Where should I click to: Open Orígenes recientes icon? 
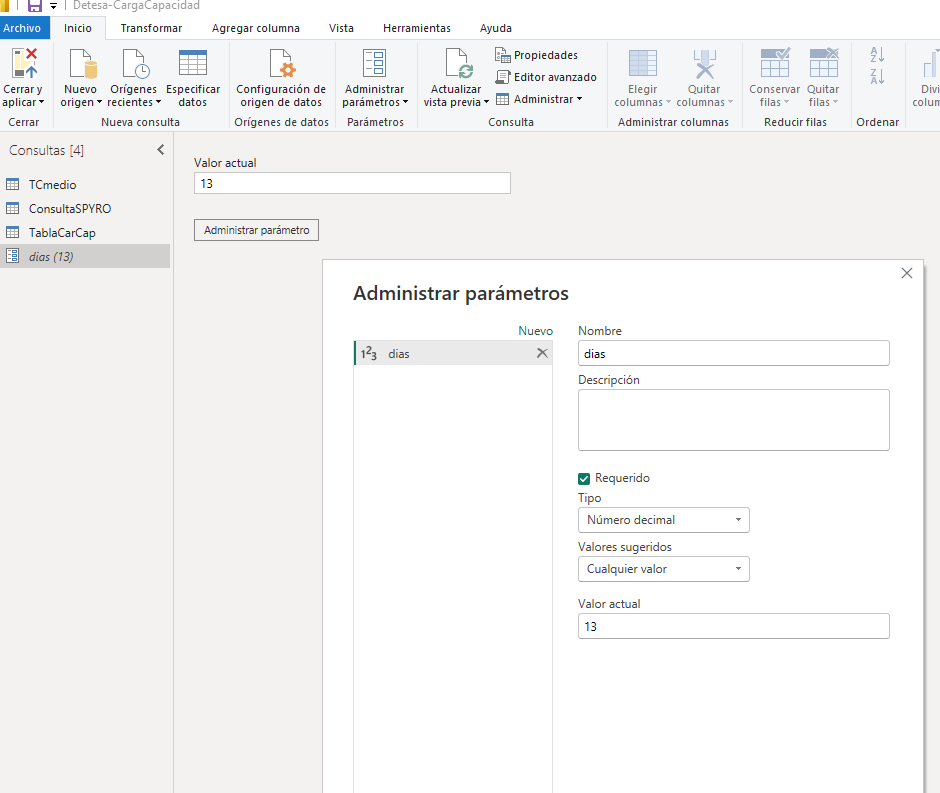click(x=135, y=64)
